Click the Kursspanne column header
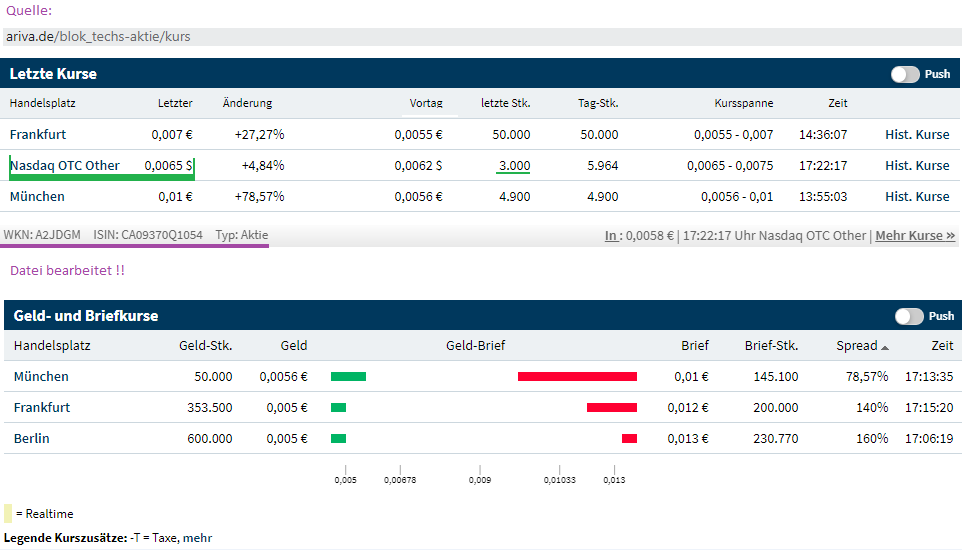This screenshot has height=550, width=962. (744, 103)
